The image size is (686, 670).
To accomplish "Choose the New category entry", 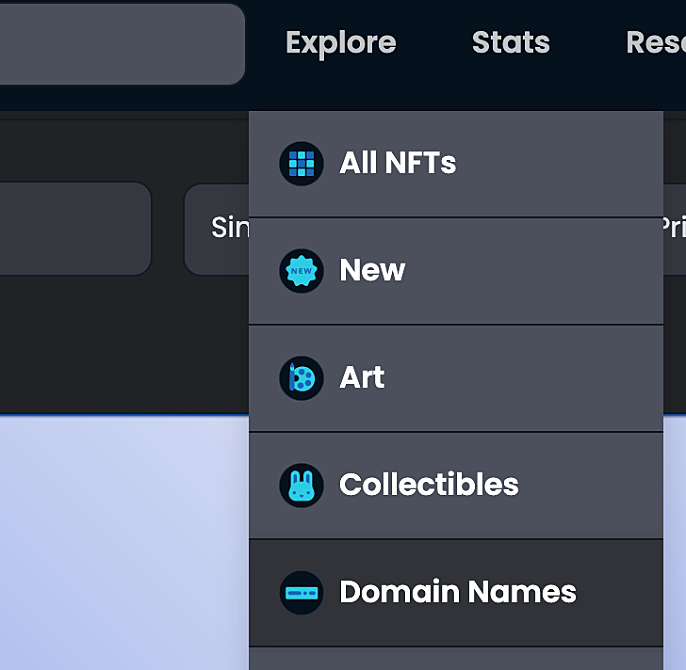I will pyautogui.click(x=456, y=271).
